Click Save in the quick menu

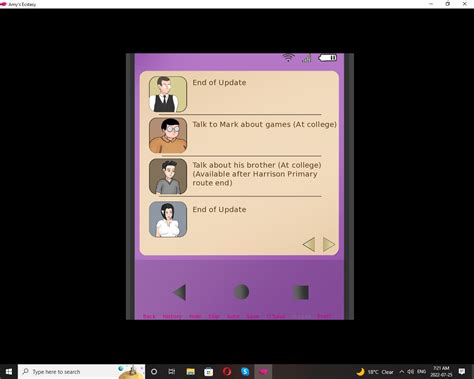(253, 316)
